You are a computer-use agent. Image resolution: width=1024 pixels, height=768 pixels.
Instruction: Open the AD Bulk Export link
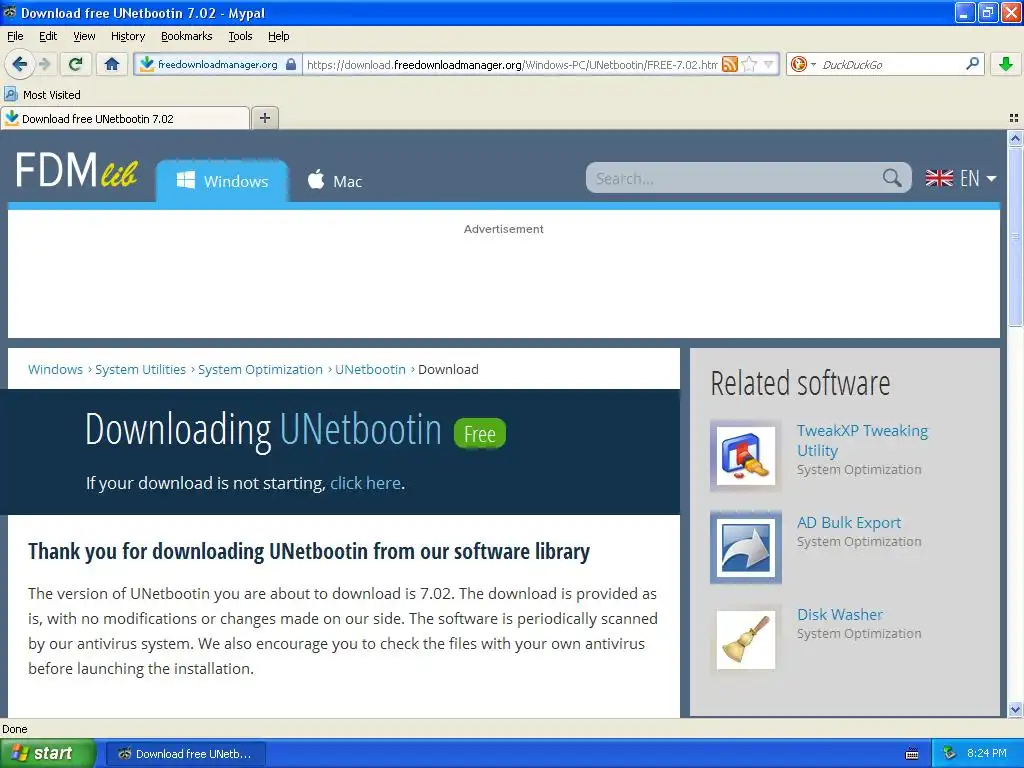pos(848,522)
